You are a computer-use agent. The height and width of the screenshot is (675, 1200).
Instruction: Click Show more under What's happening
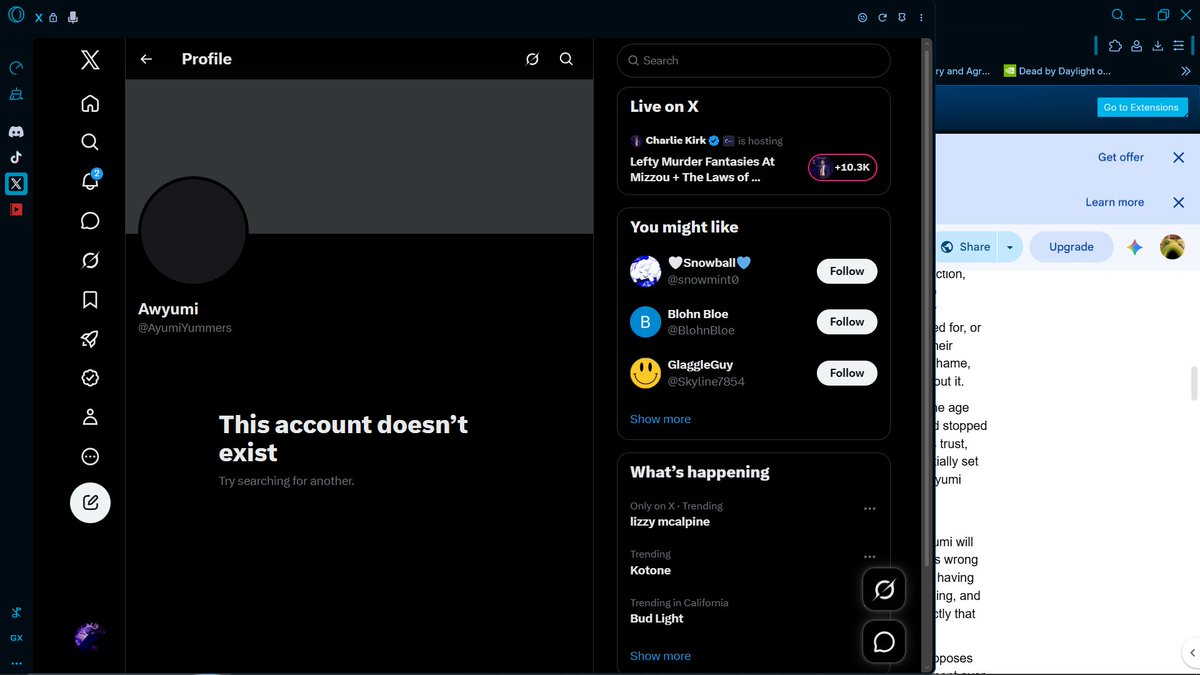pos(660,656)
